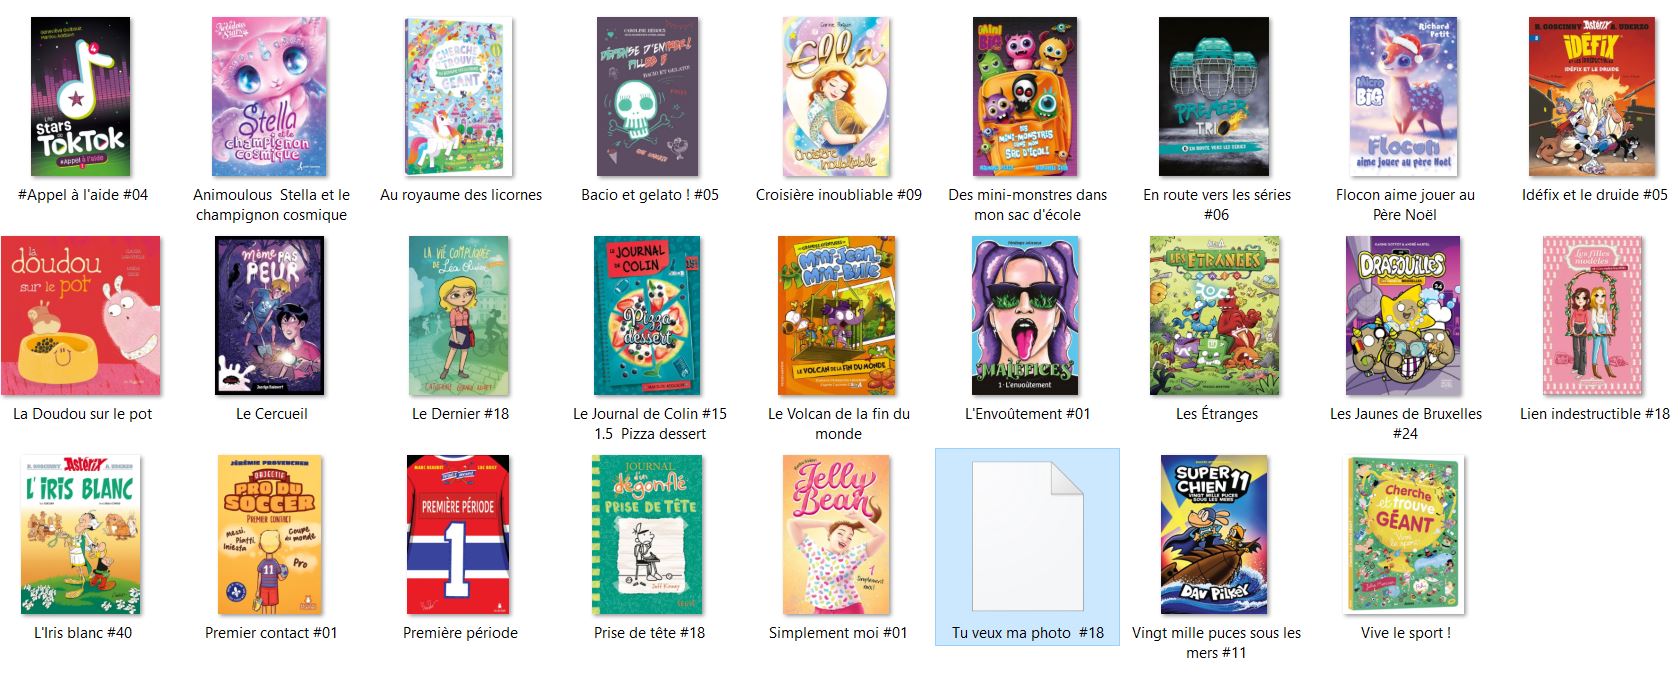
Task: Click the mini-monstres dans mon sac d'école cover
Action: 1026,96
